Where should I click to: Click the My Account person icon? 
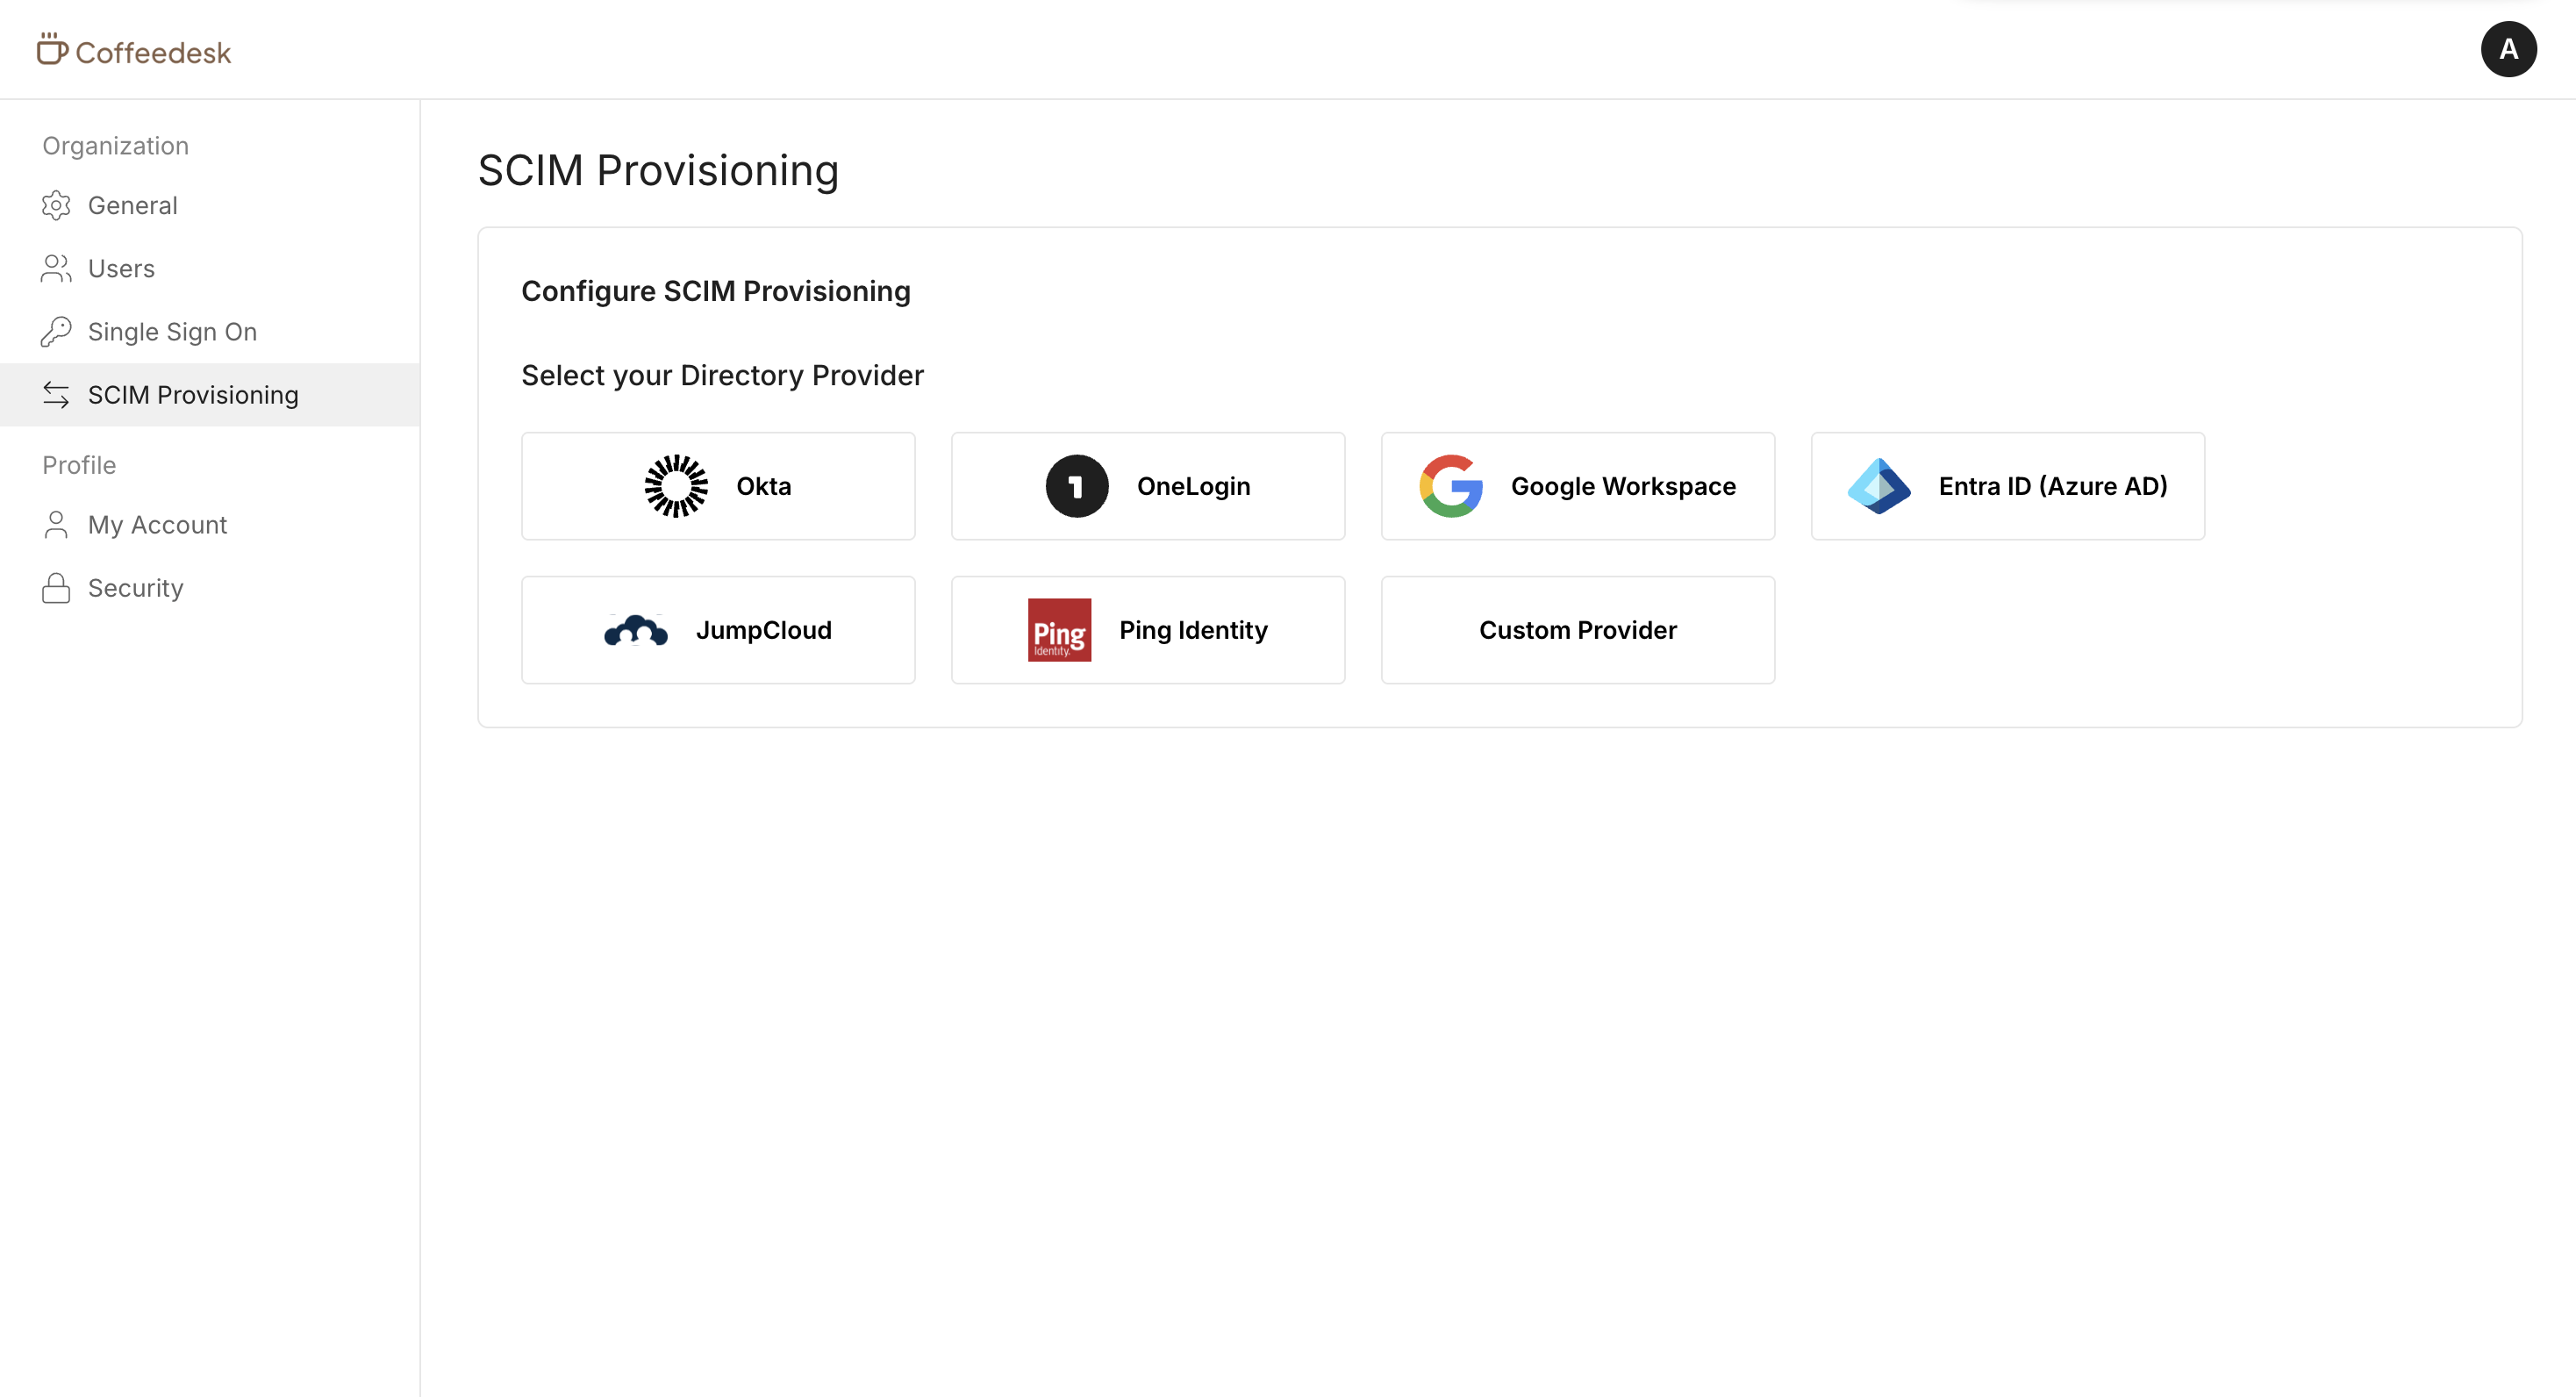[x=56, y=525]
